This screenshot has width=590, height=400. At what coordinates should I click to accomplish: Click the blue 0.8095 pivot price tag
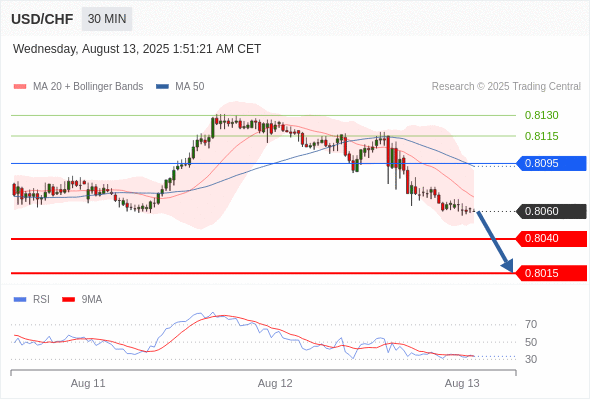tap(551, 163)
